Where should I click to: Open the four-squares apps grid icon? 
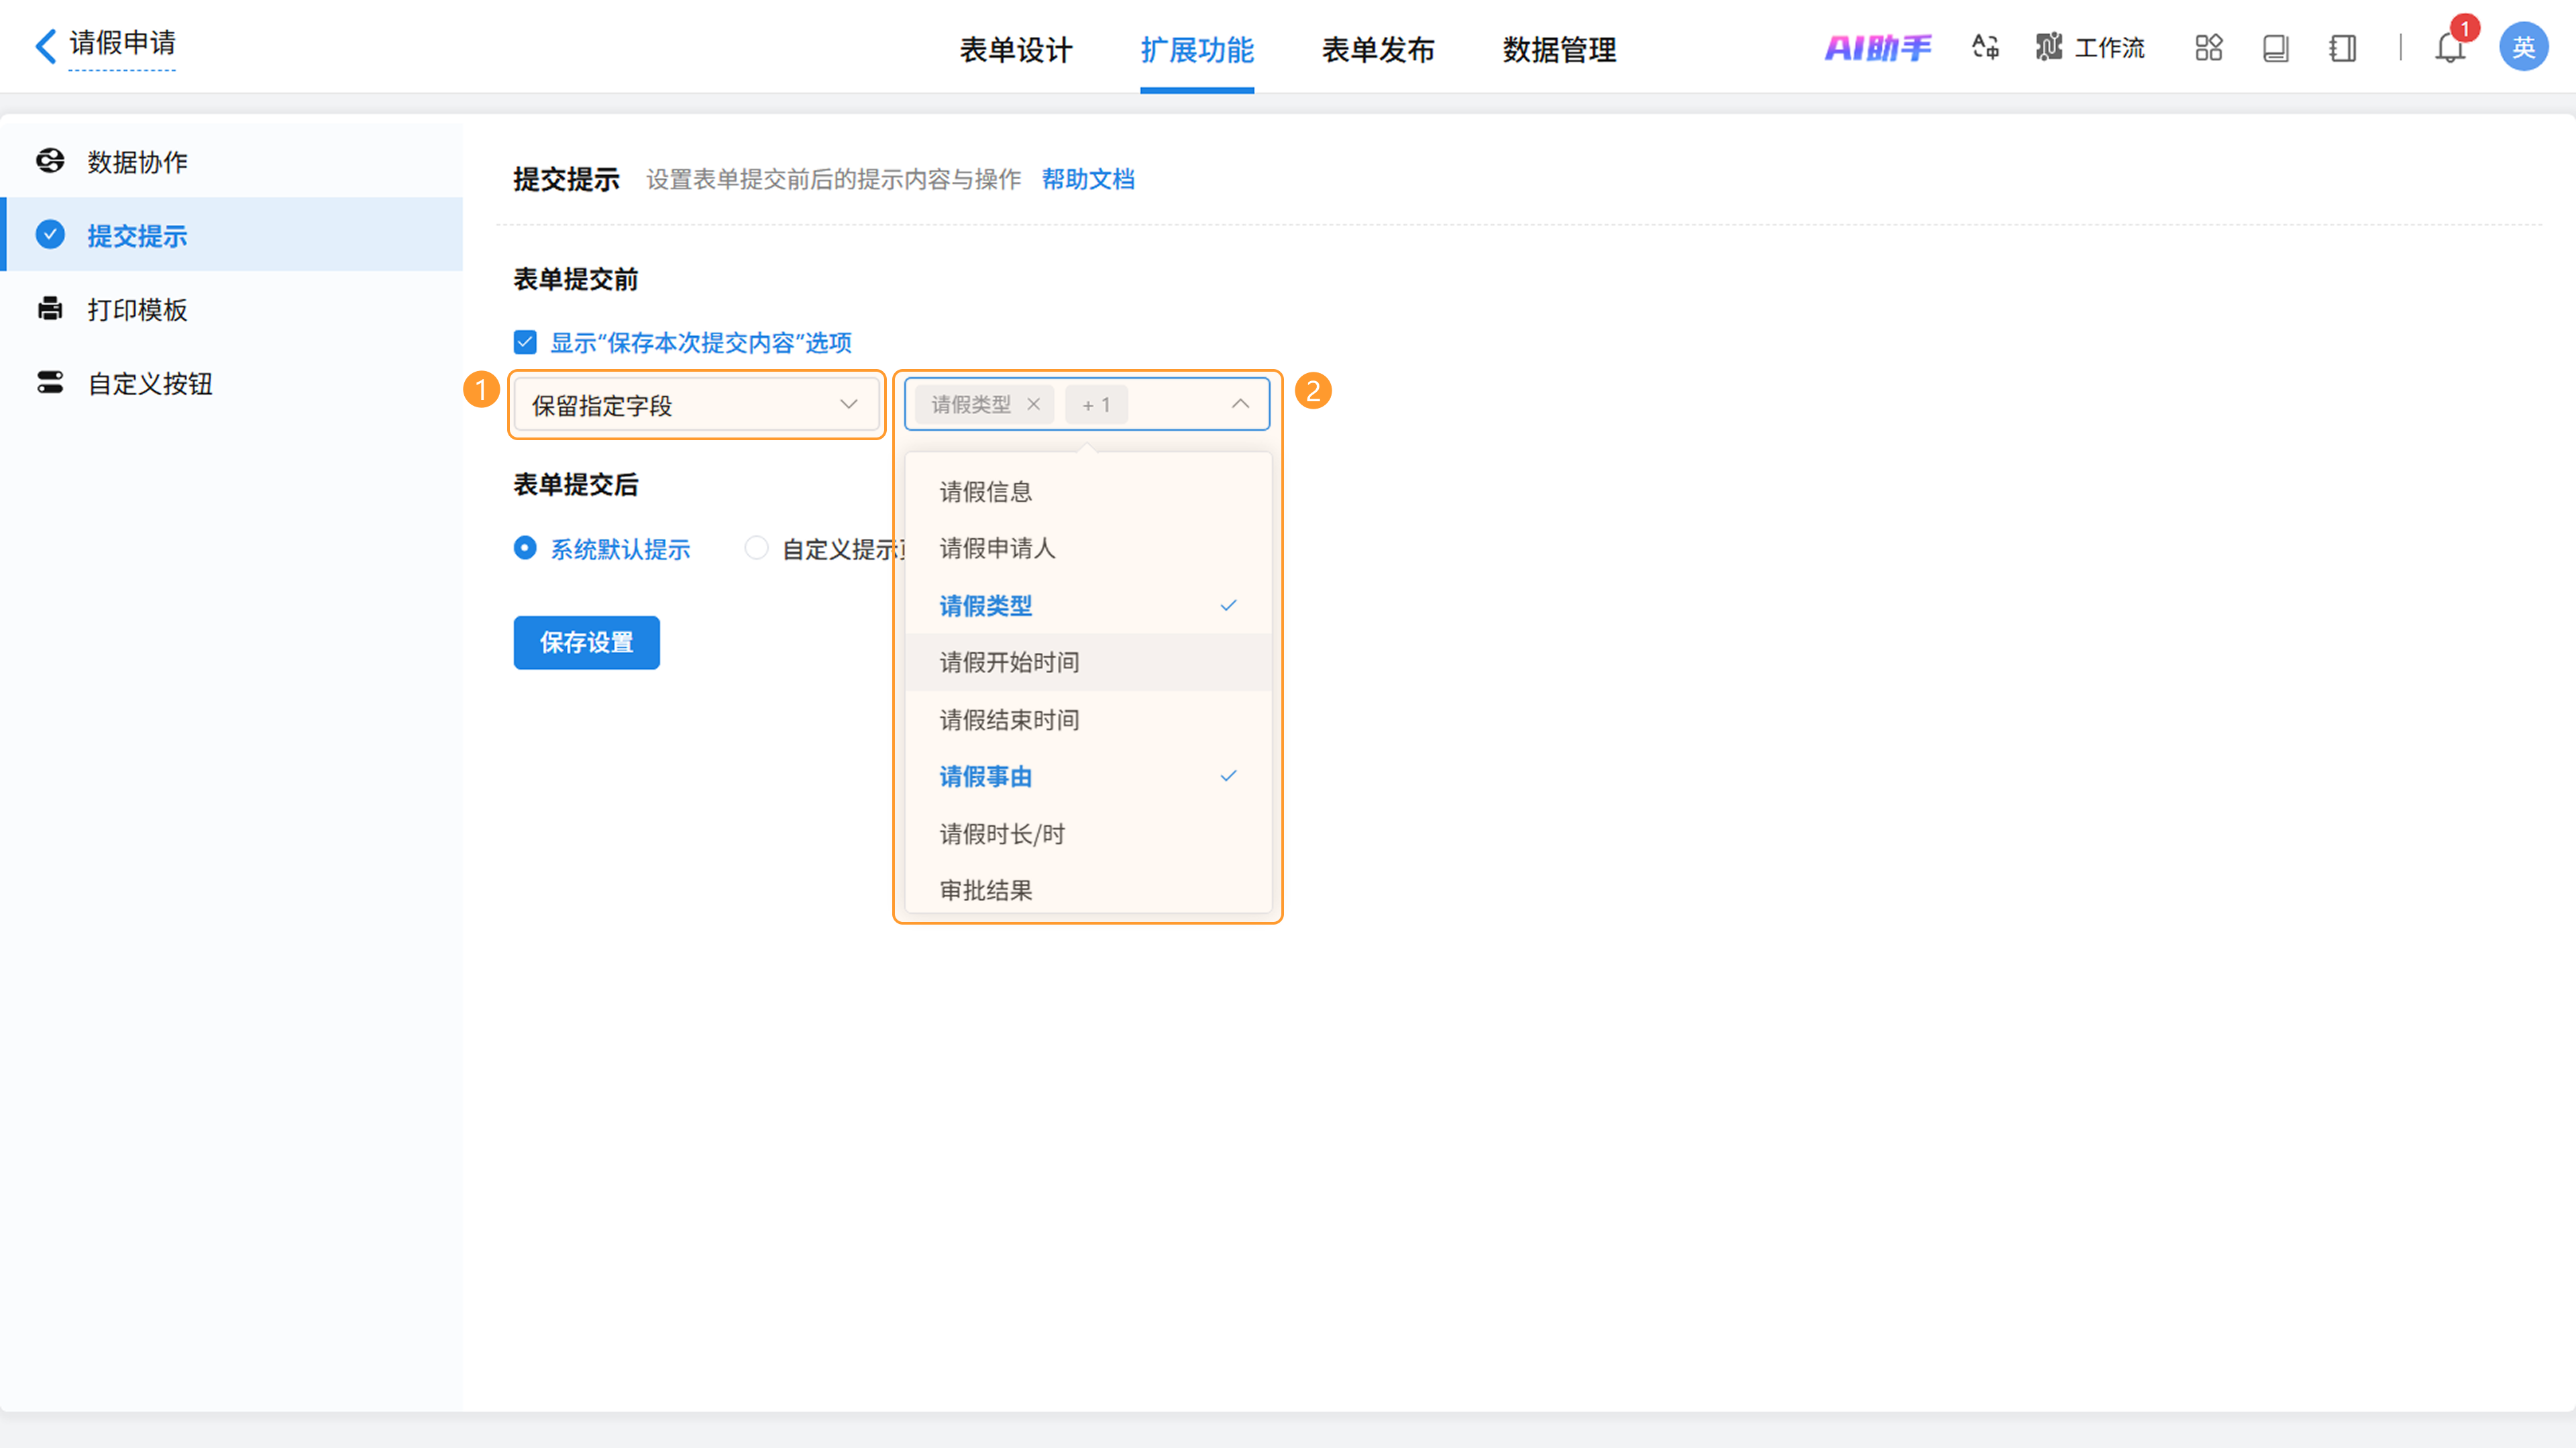[2208, 47]
